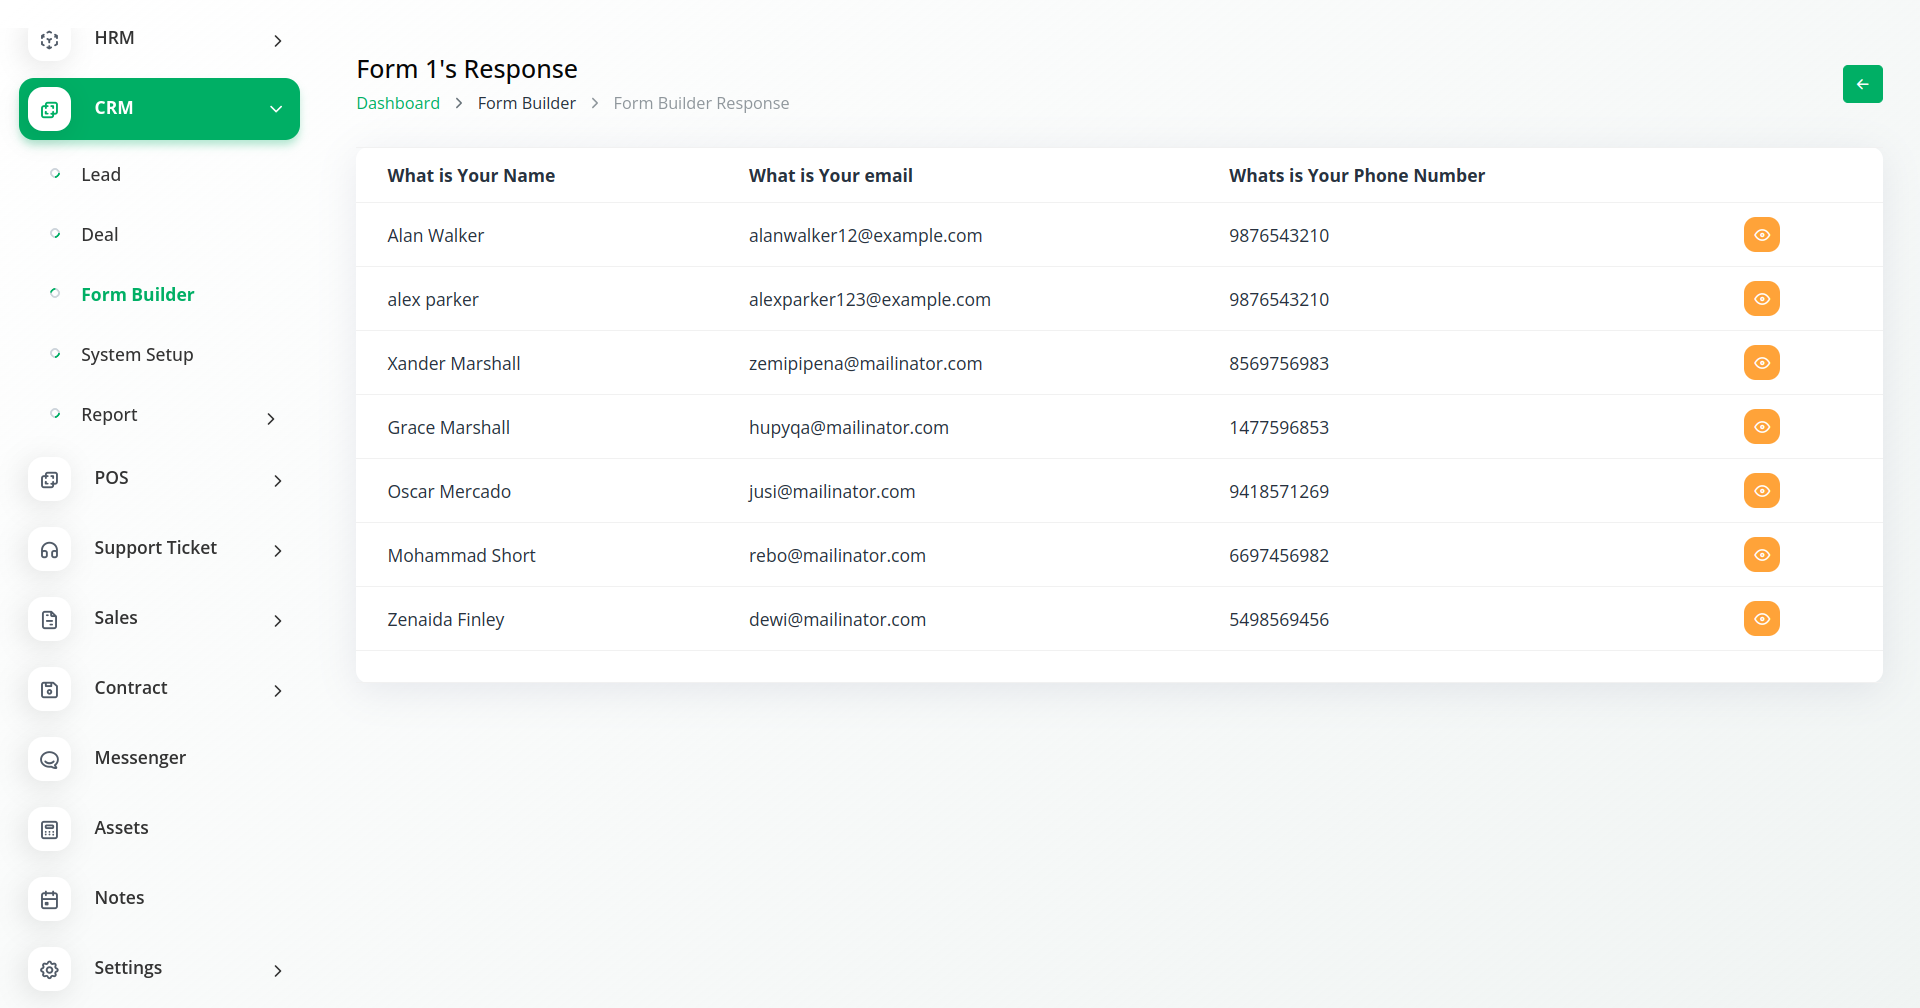Click the Notes calendar icon in sidebar
1920x1008 pixels.
50,899
